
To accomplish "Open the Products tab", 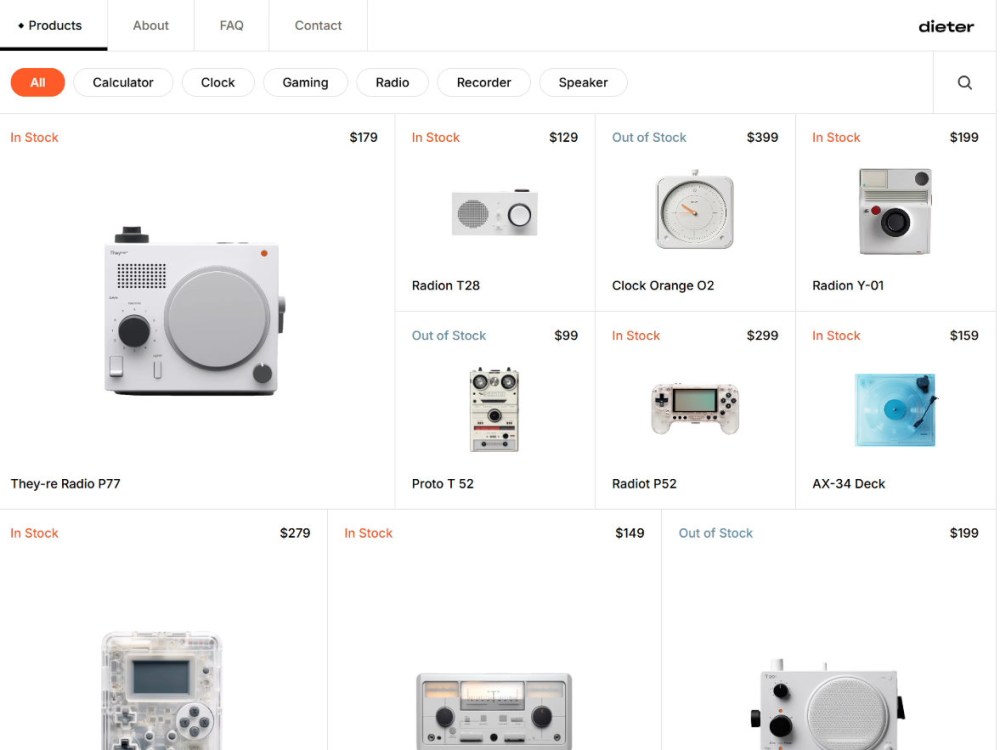I will click(54, 26).
